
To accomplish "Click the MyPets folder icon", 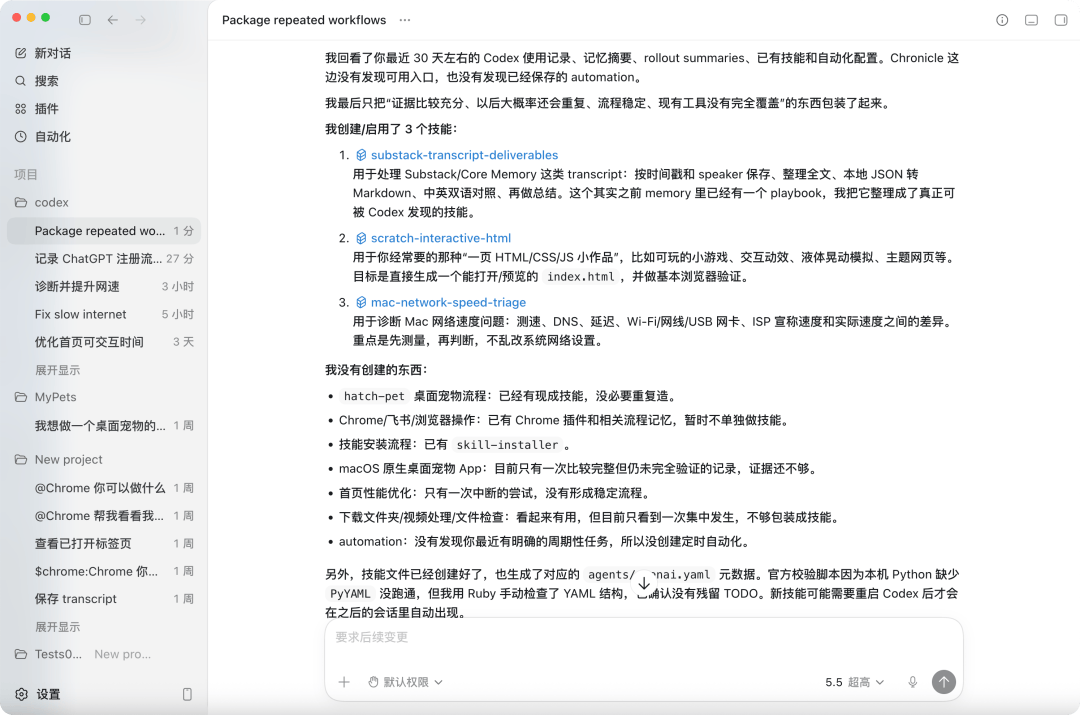I will tap(21, 397).
